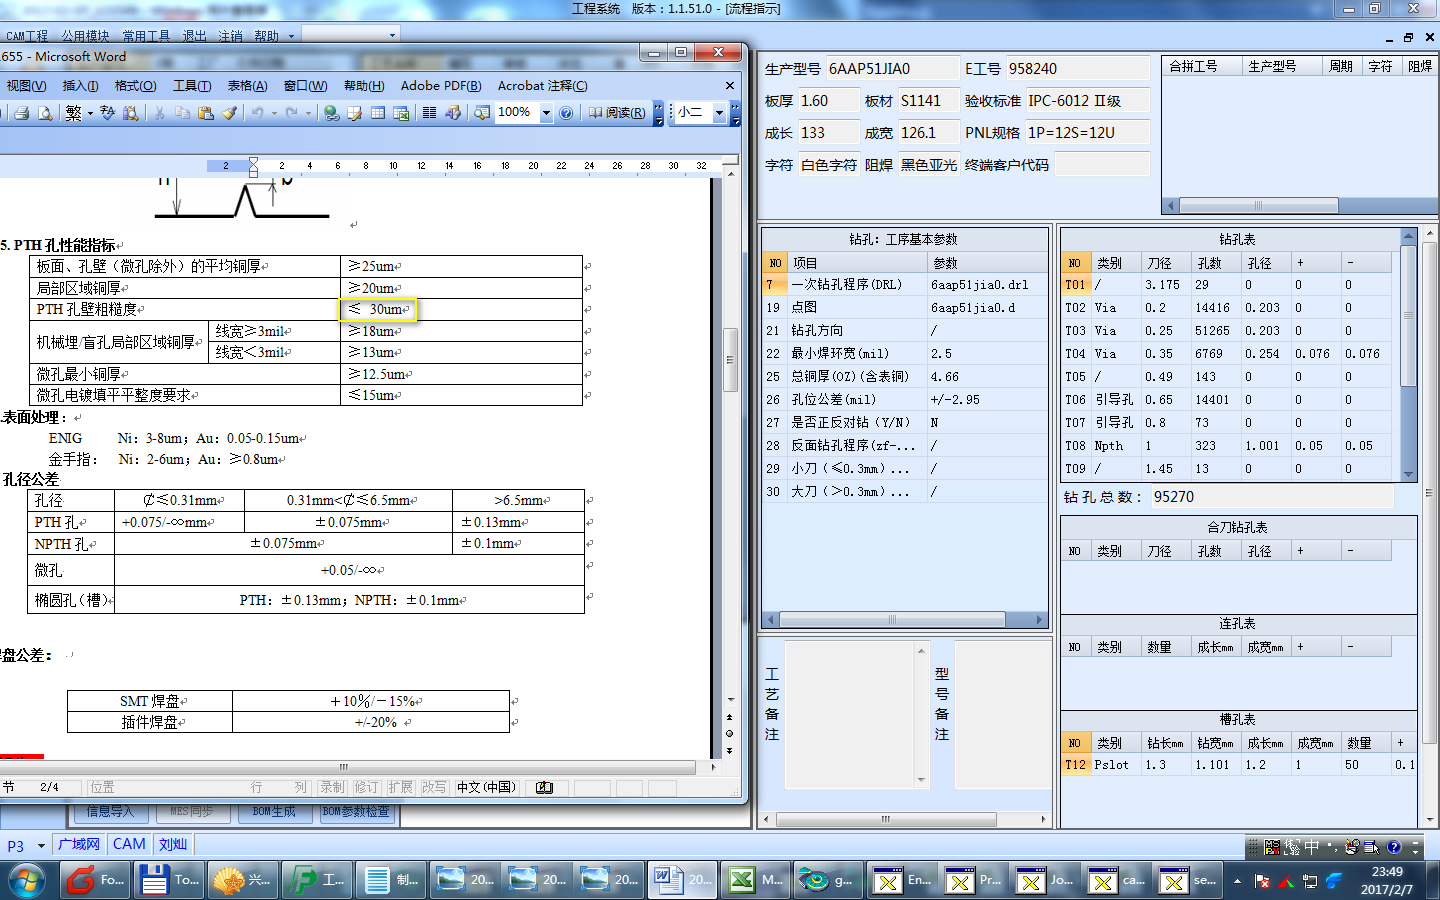Click the 信息导入 button
Viewport: 1440px width, 900px height.
point(109,812)
